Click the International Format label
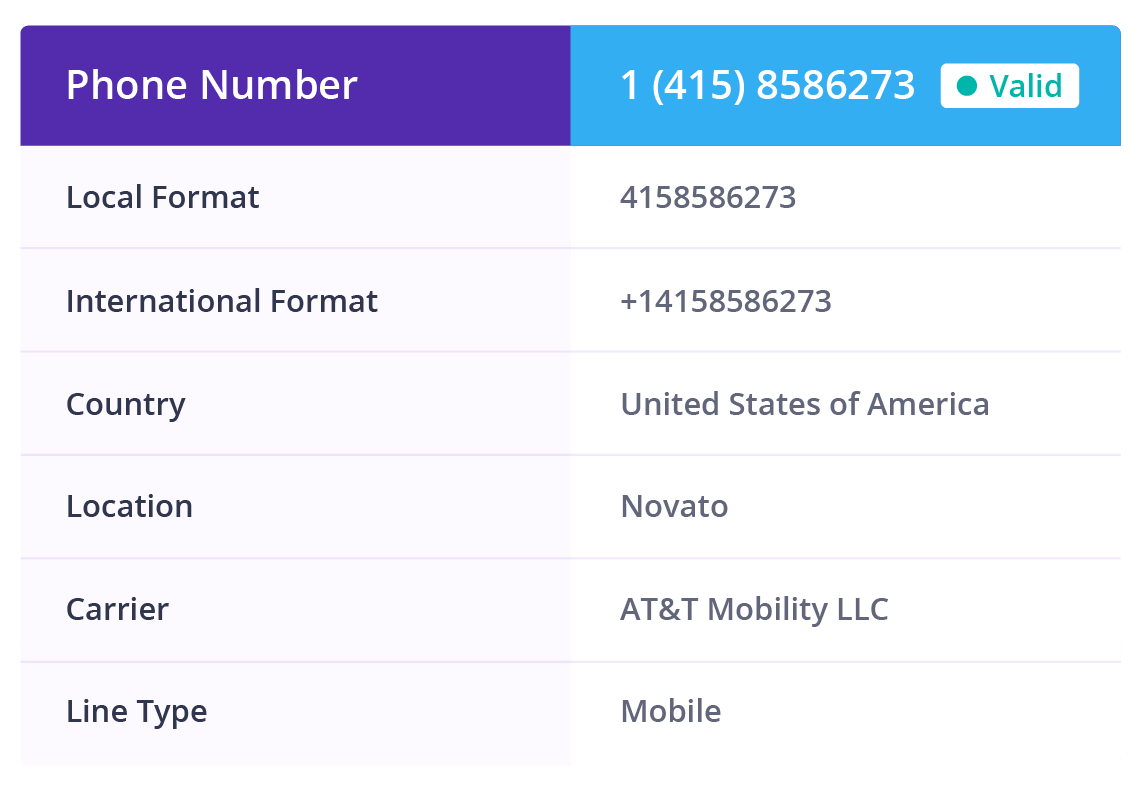Image resolution: width=1141 pixels, height=799 pixels. [x=222, y=301]
